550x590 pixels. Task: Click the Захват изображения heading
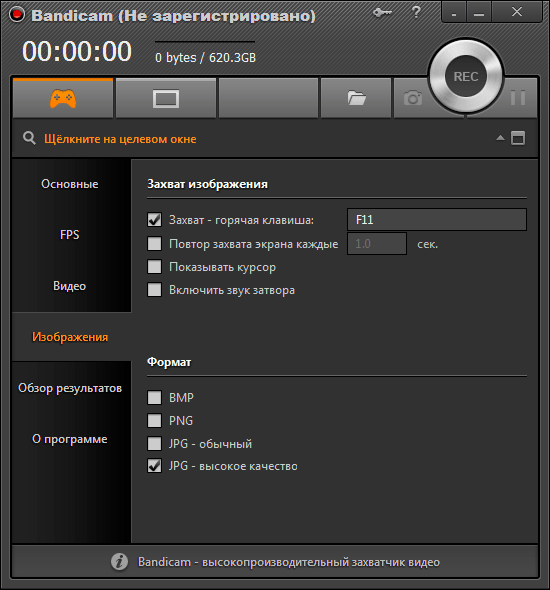click(207, 184)
